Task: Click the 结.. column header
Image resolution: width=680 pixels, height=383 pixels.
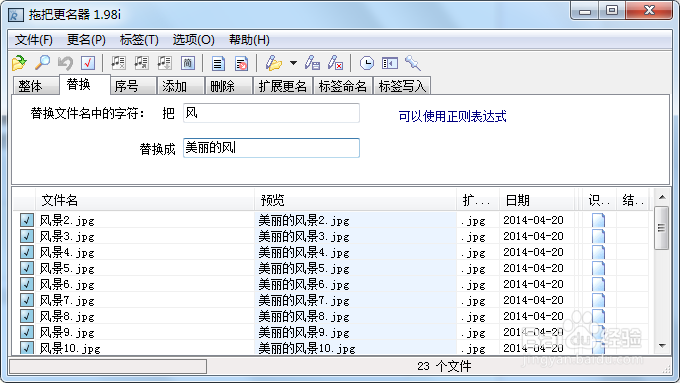Action: tap(633, 200)
